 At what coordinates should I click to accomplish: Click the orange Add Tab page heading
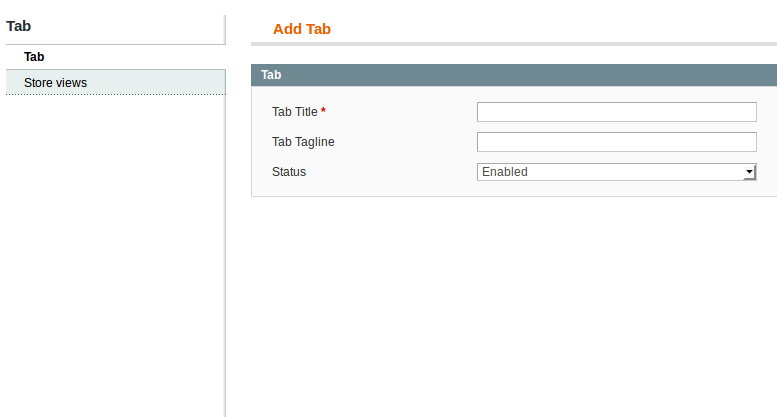[x=302, y=29]
